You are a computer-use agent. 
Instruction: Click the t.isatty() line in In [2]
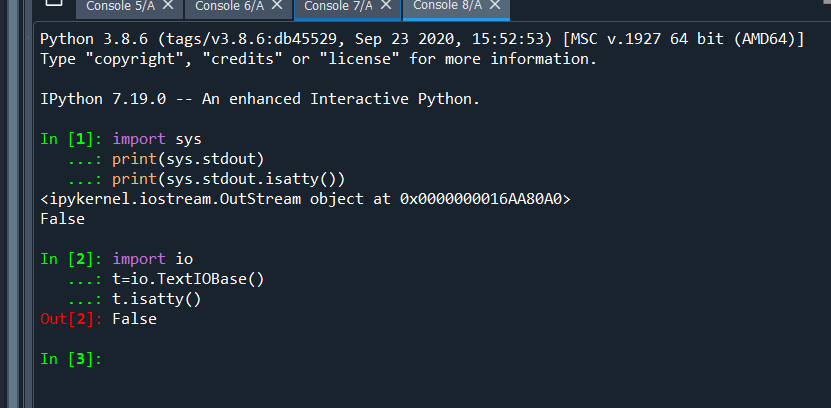pos(157,299)
